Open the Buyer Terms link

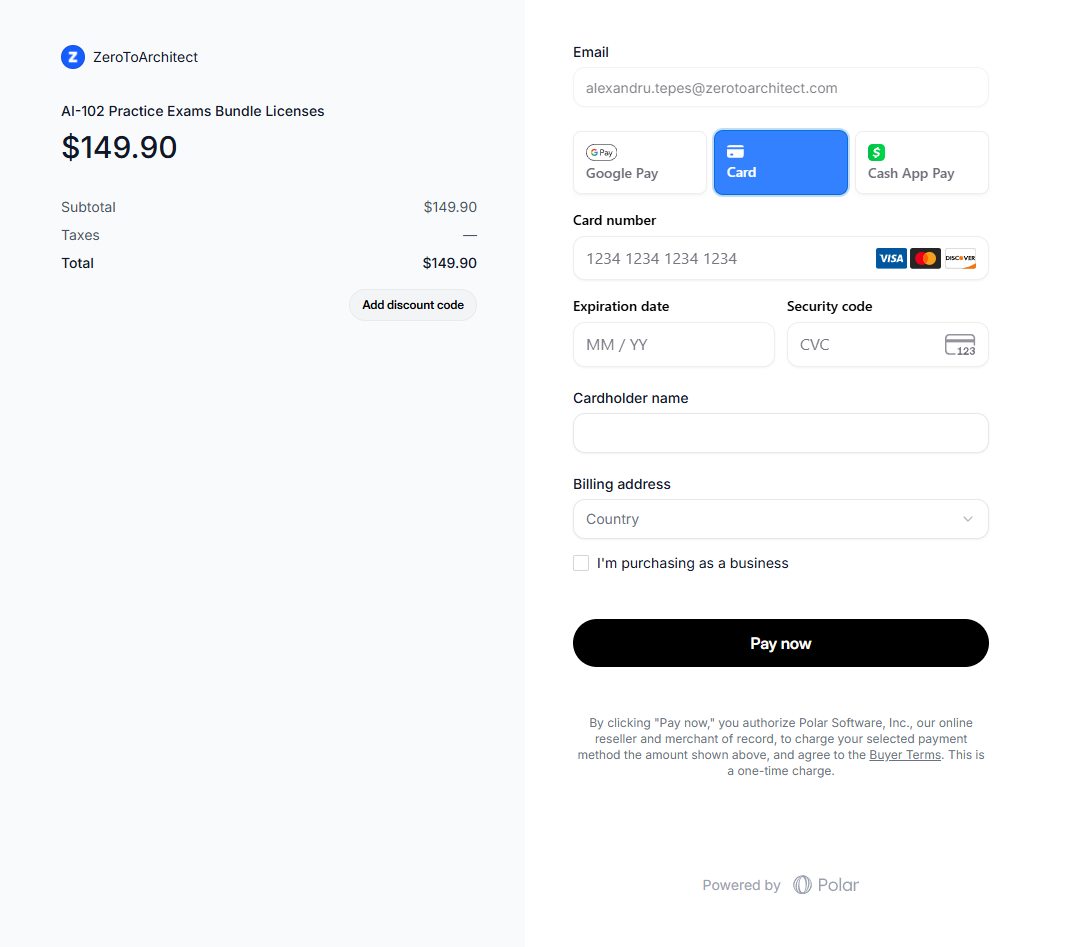pyautogui.click(x=905, y=755)
